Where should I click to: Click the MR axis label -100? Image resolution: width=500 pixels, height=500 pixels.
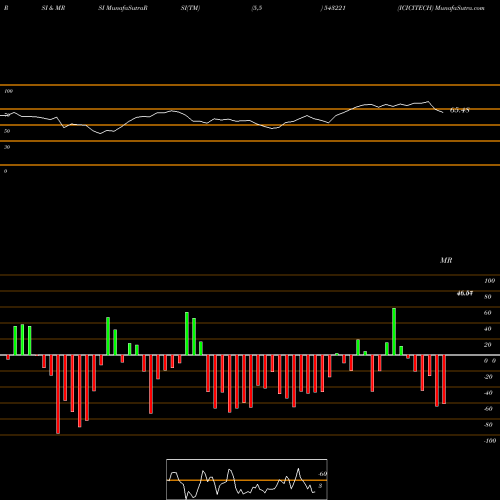point(490,441)
